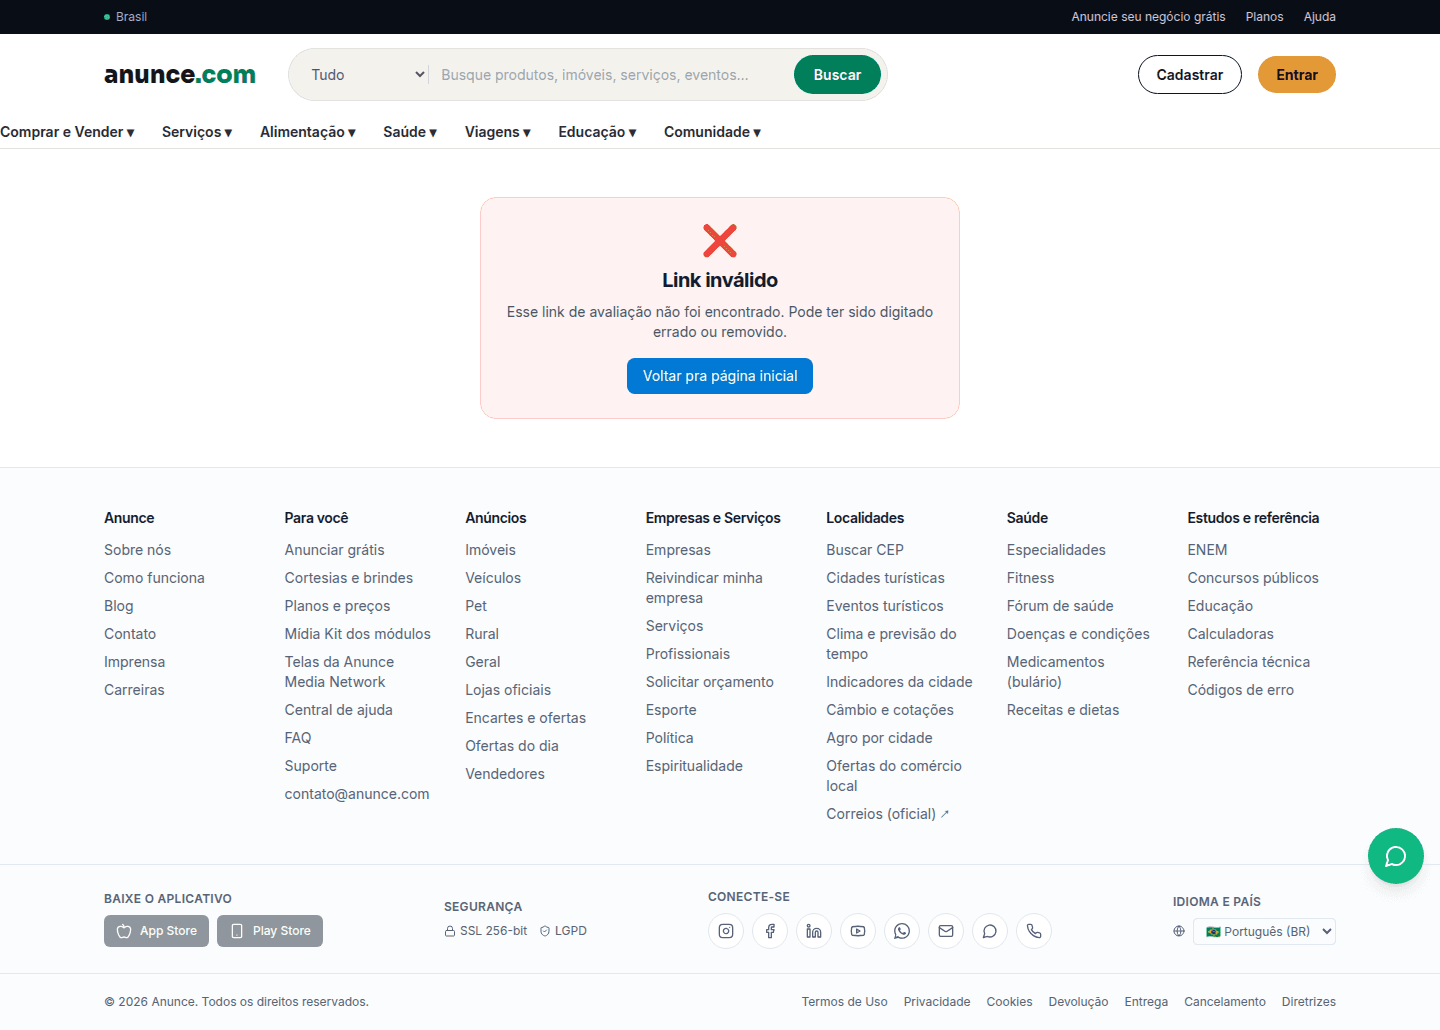
Task: Expand the Comprar e Vender menu
Action: point(67,132)
